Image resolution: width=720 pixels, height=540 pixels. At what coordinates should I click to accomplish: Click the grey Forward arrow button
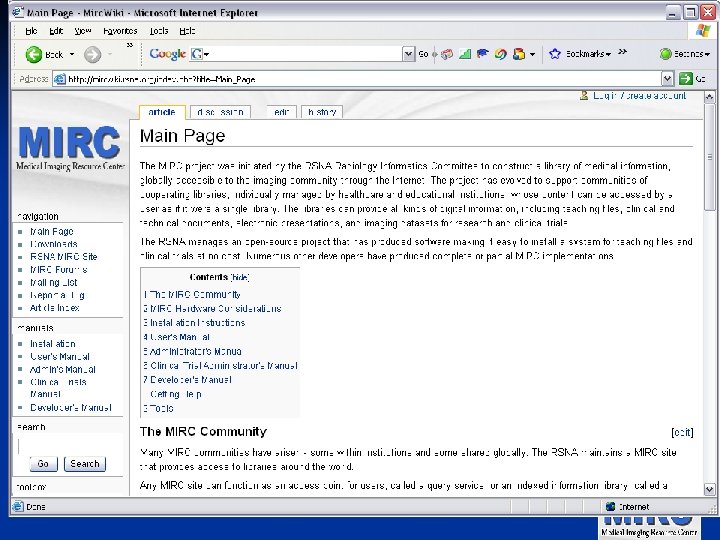pos(92,55)
